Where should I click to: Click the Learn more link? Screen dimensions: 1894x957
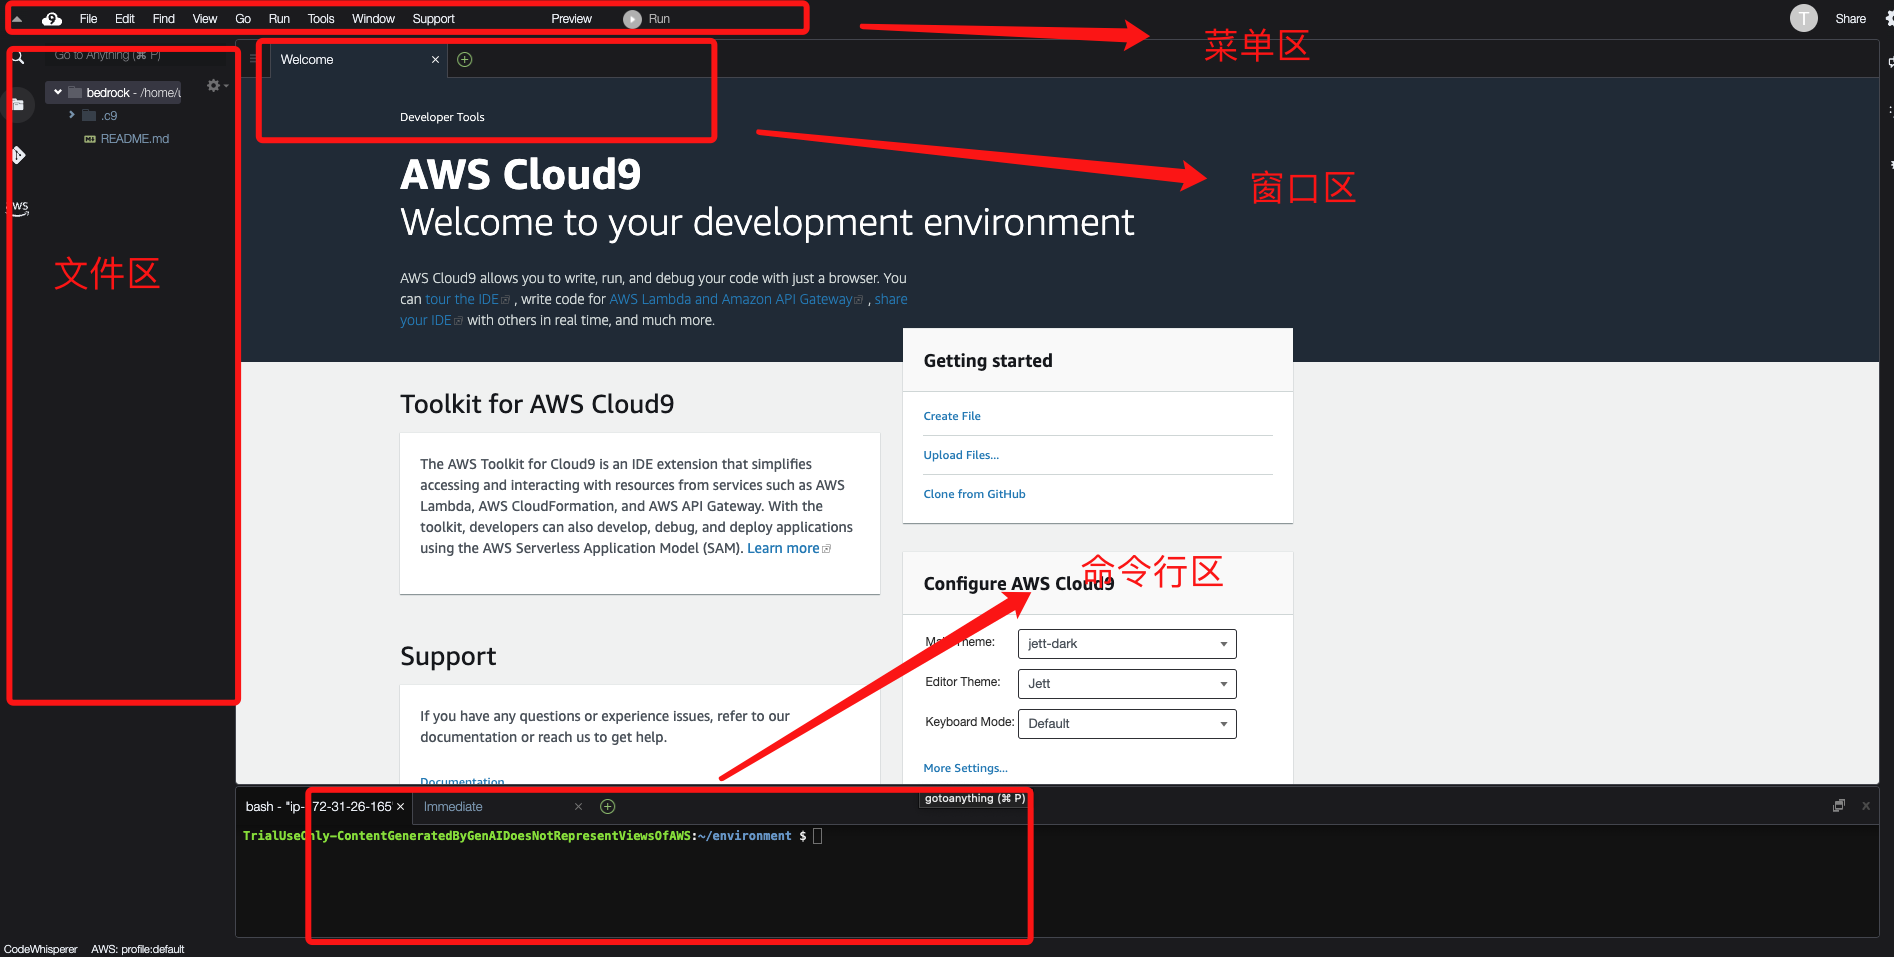pyautogui.click(x=783, y=548)
